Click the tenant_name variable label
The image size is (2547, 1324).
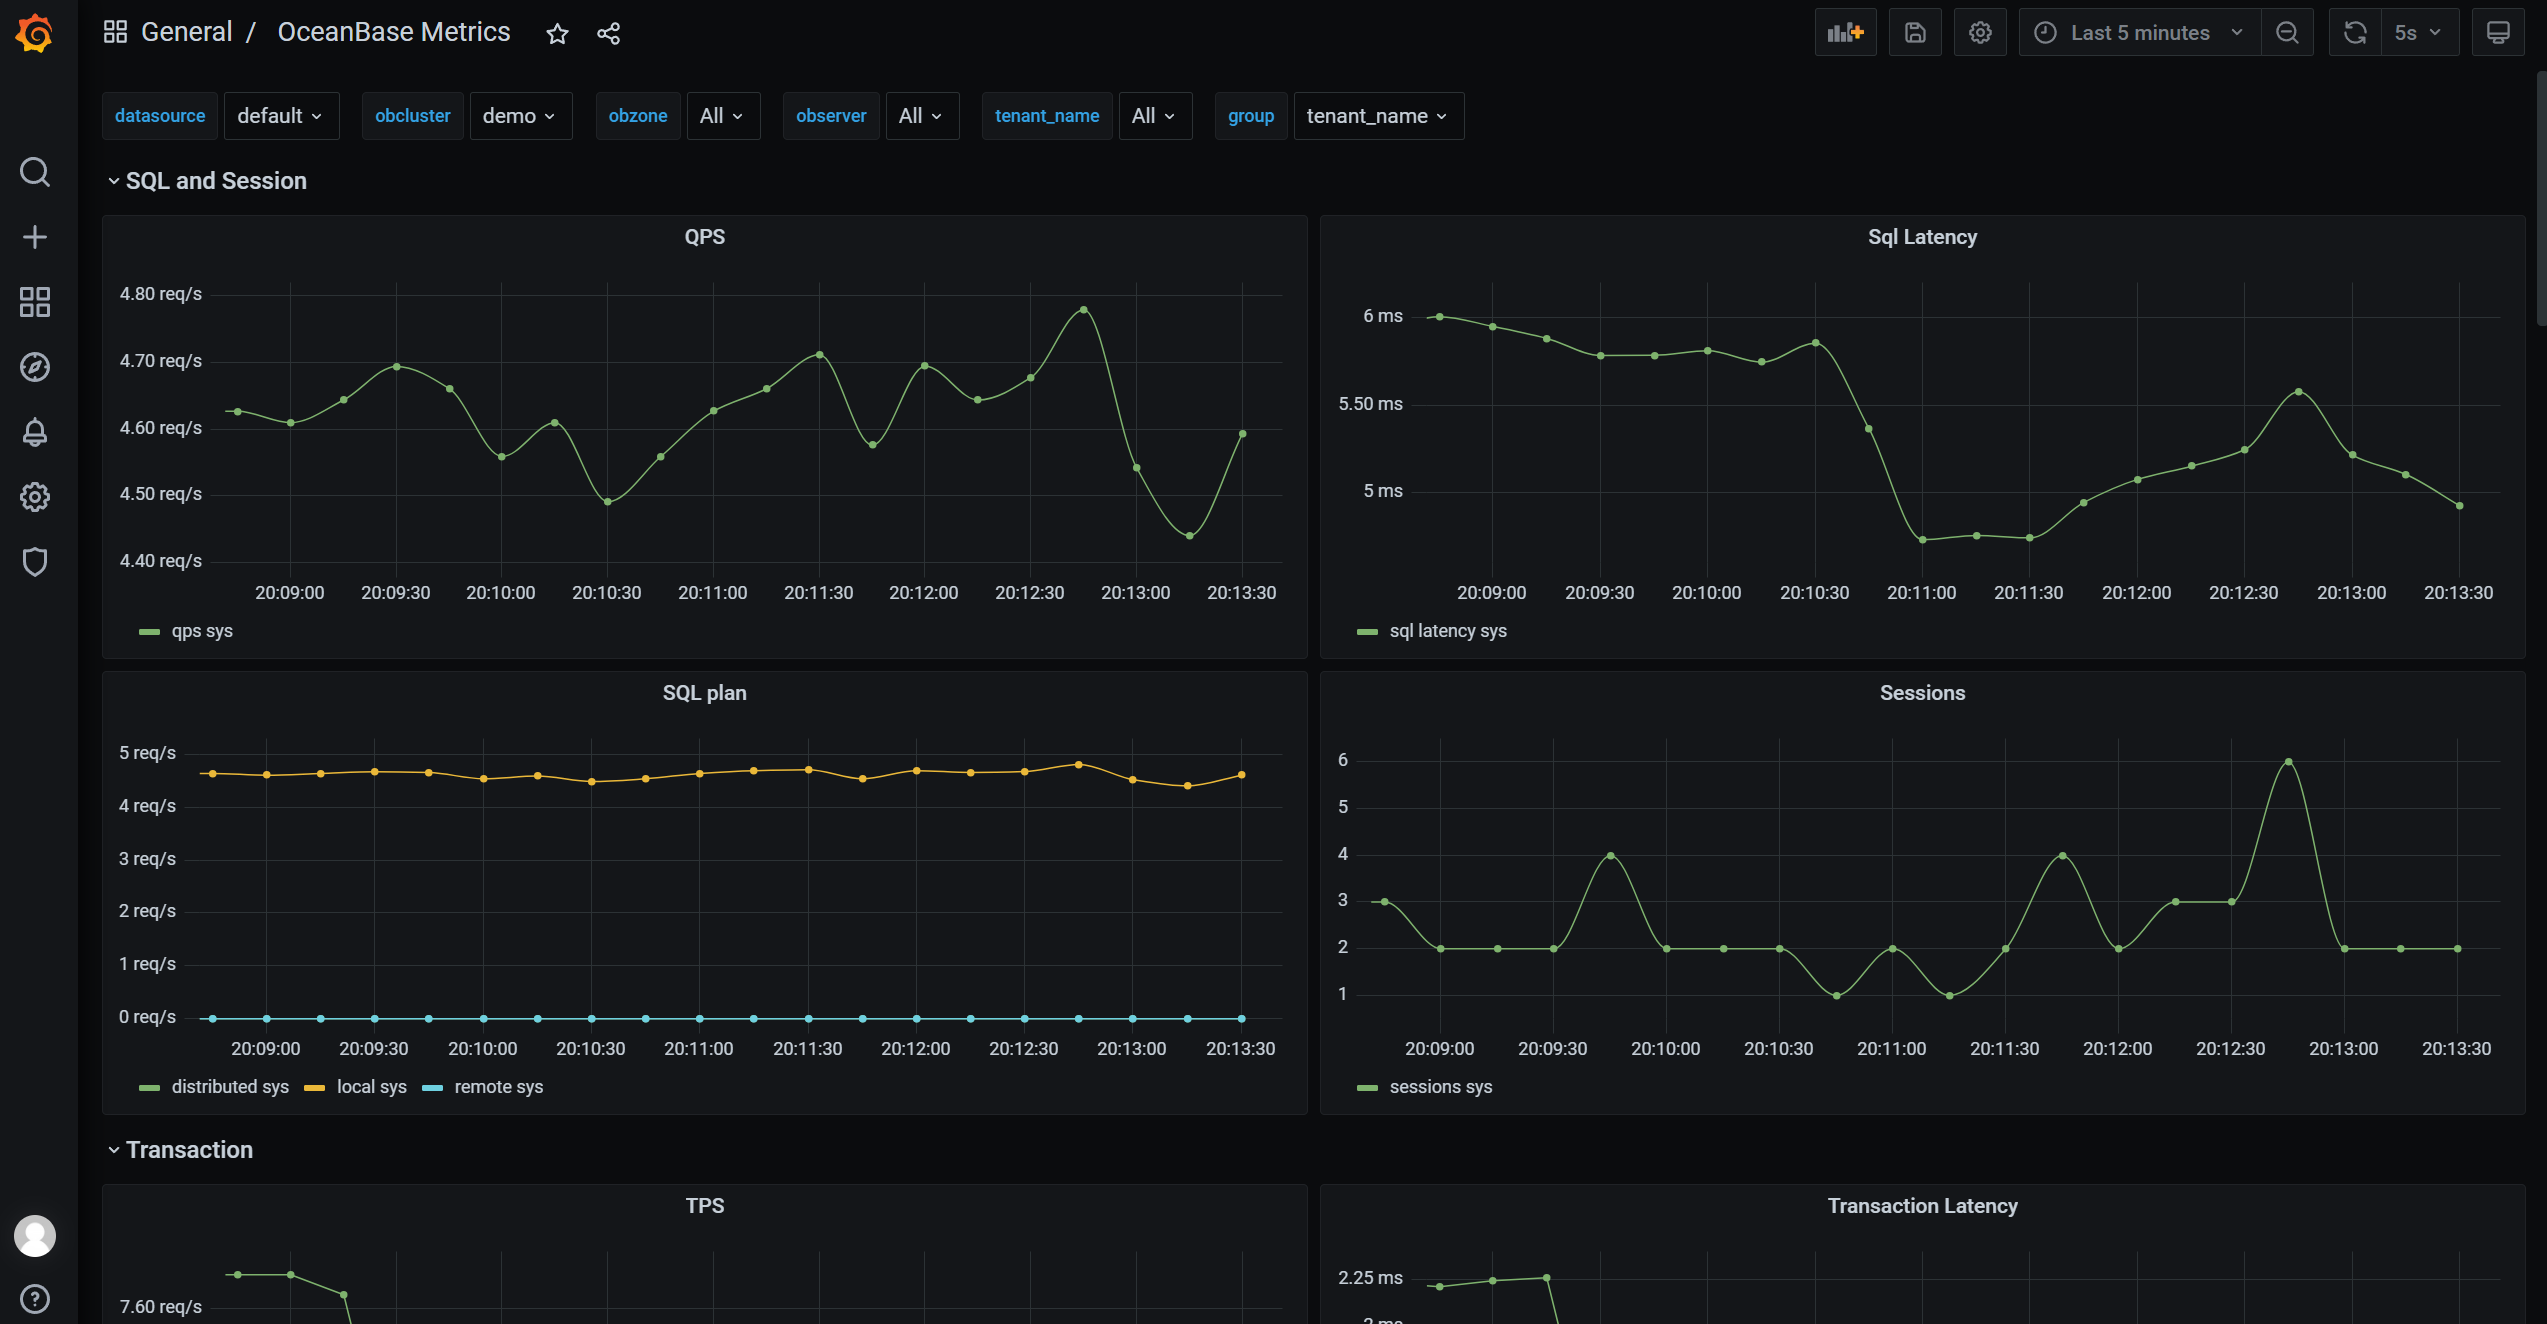pyautogui.click(x=1047, y=116)
